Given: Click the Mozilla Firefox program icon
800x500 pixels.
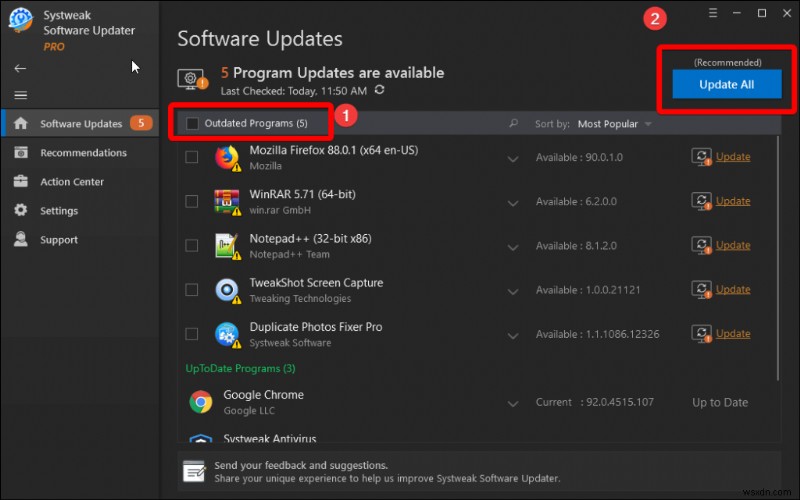Looking at the screenshot, I should pos(227,158).
